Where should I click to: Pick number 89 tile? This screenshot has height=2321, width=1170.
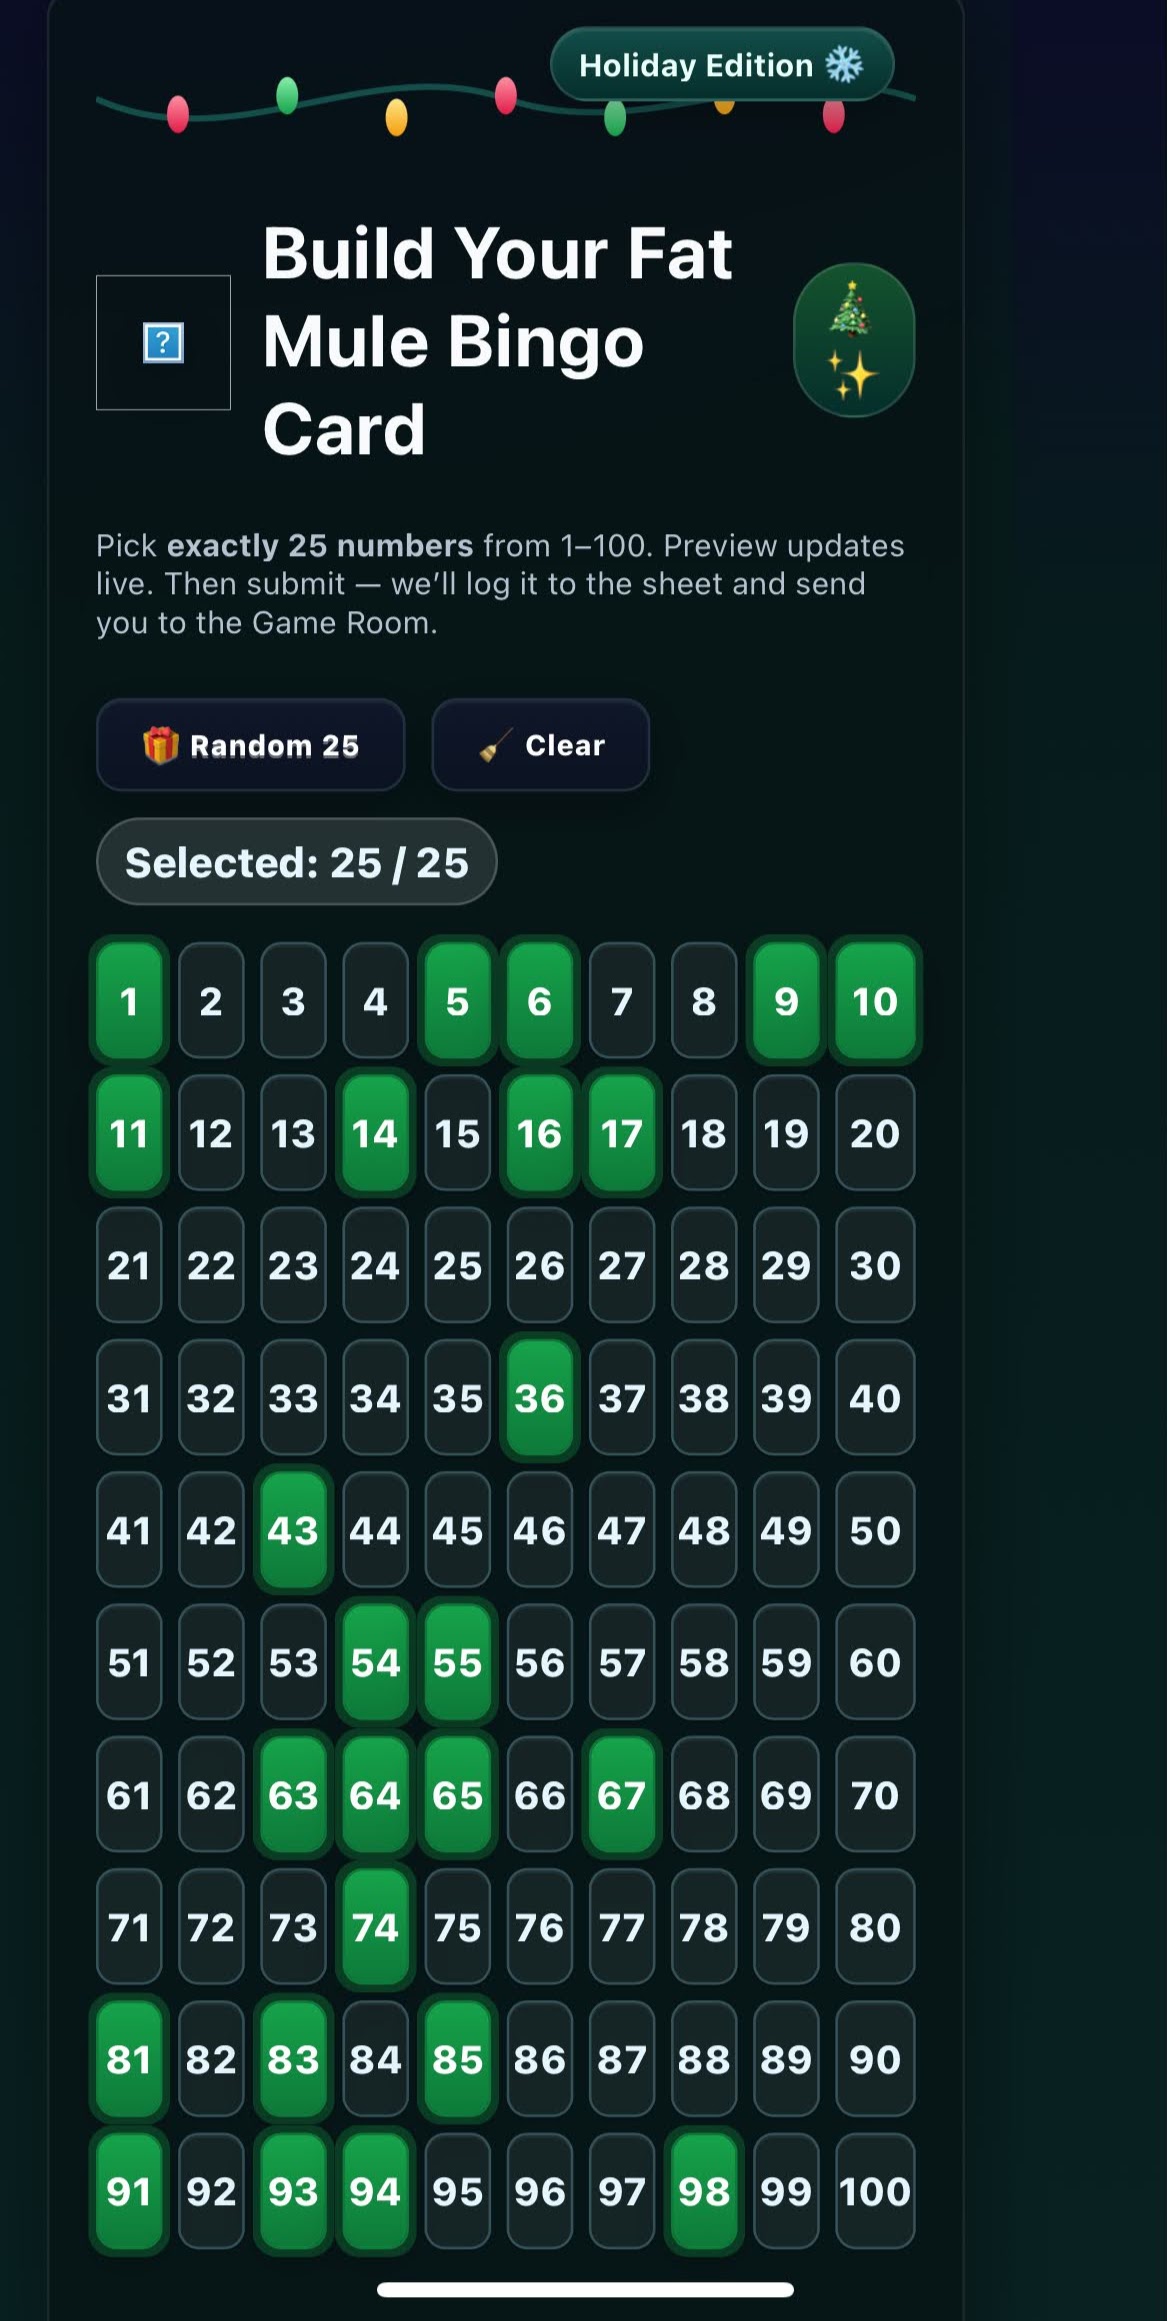[785, 2059]
